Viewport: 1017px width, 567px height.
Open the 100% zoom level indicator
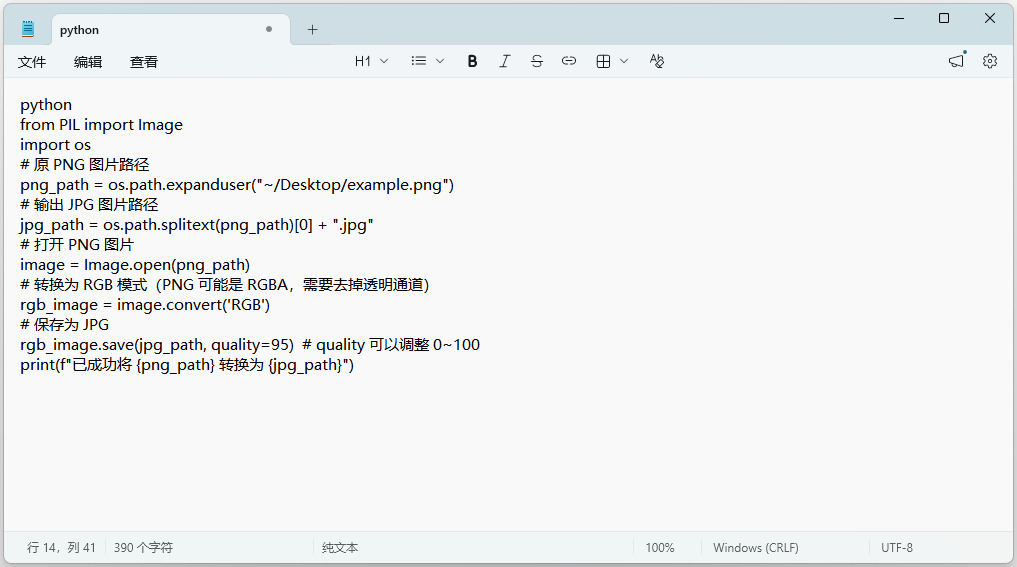660,548
